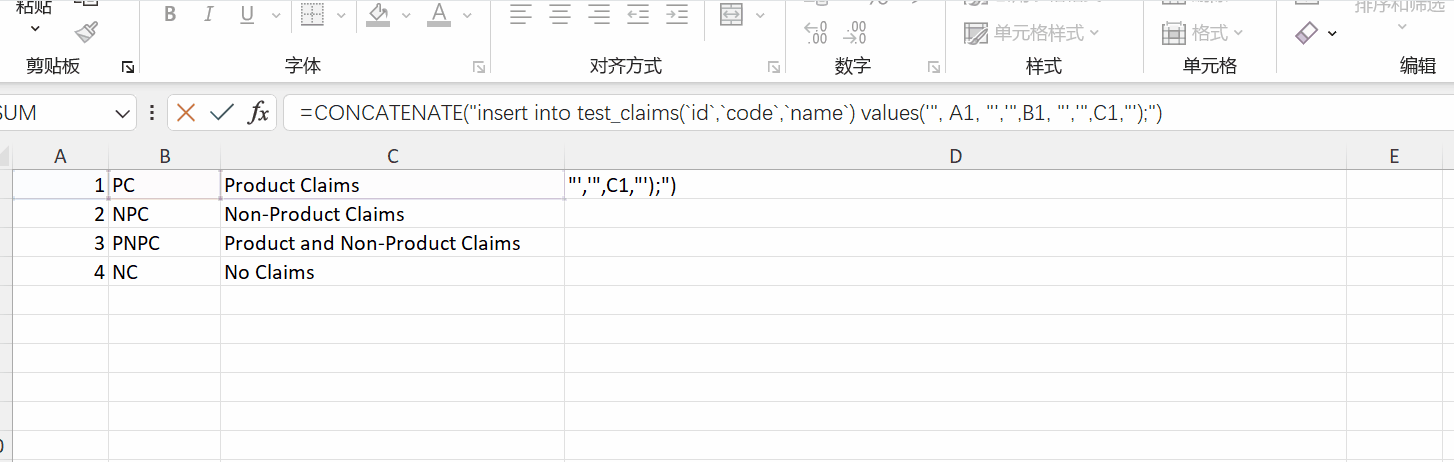Toggle bold formatting
The height and width of the screenshot is (462, 1454).
[169, 14]
